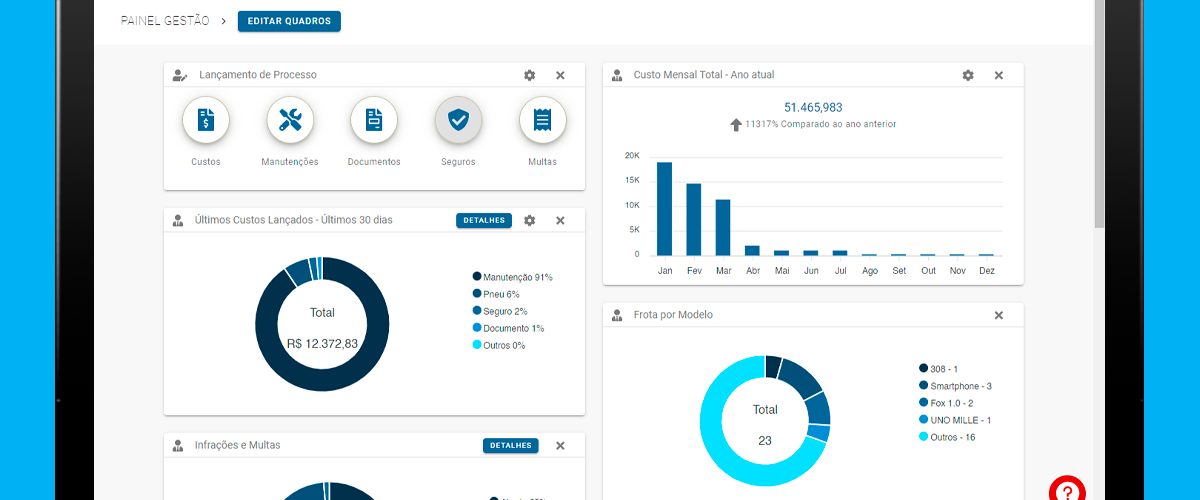Open Detalhes for Últimos Custos Lançados
This screenshot has height=500, width=1200.
pos(484,220)
